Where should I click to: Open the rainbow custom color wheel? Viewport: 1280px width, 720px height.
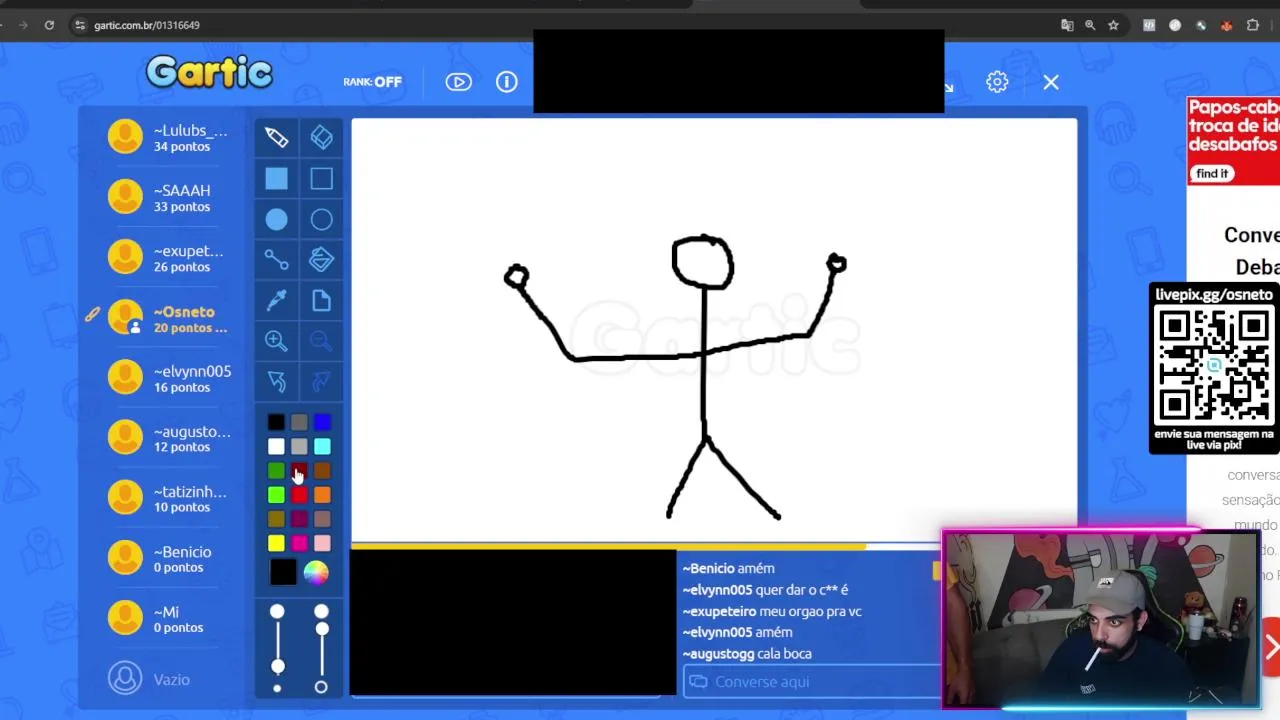[x=316, y=572]
